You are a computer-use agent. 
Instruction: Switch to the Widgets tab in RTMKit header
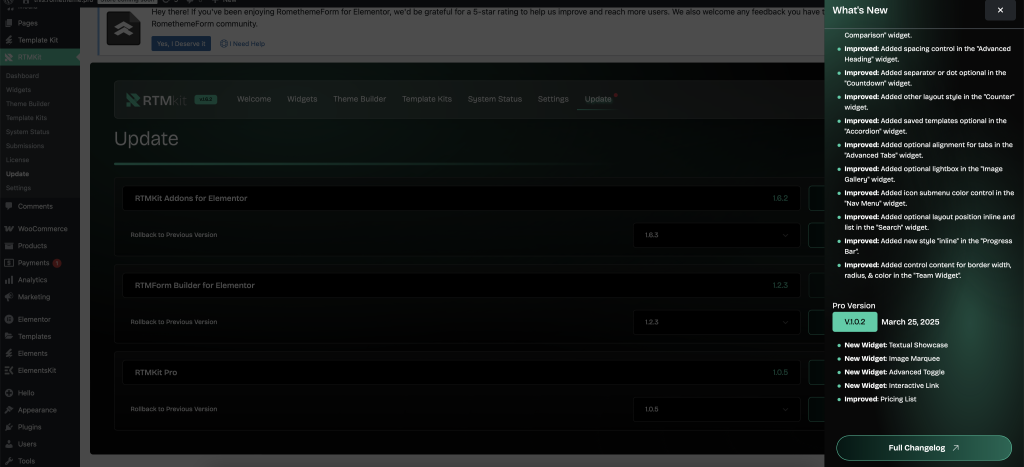coord(302,99)
